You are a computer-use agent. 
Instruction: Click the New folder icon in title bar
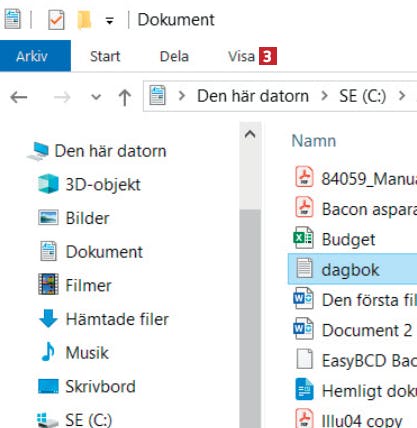(x=84, y=20)
